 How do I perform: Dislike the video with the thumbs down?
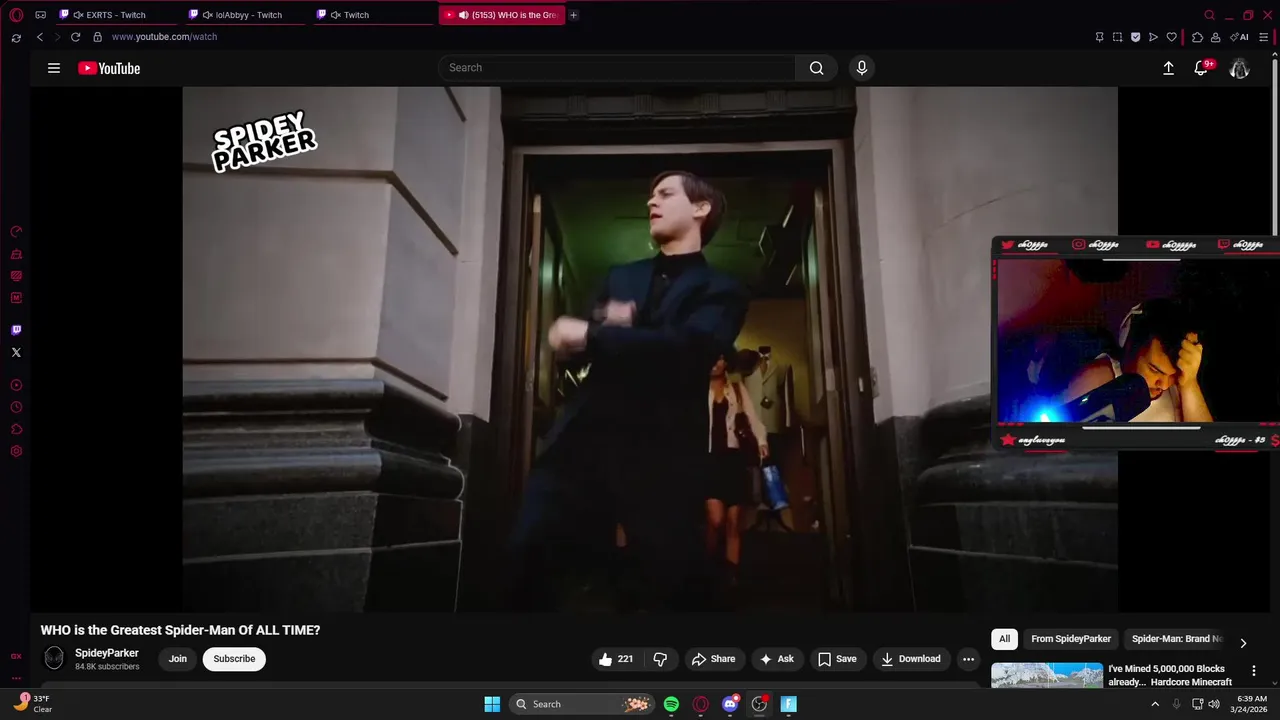click(660, 659)
